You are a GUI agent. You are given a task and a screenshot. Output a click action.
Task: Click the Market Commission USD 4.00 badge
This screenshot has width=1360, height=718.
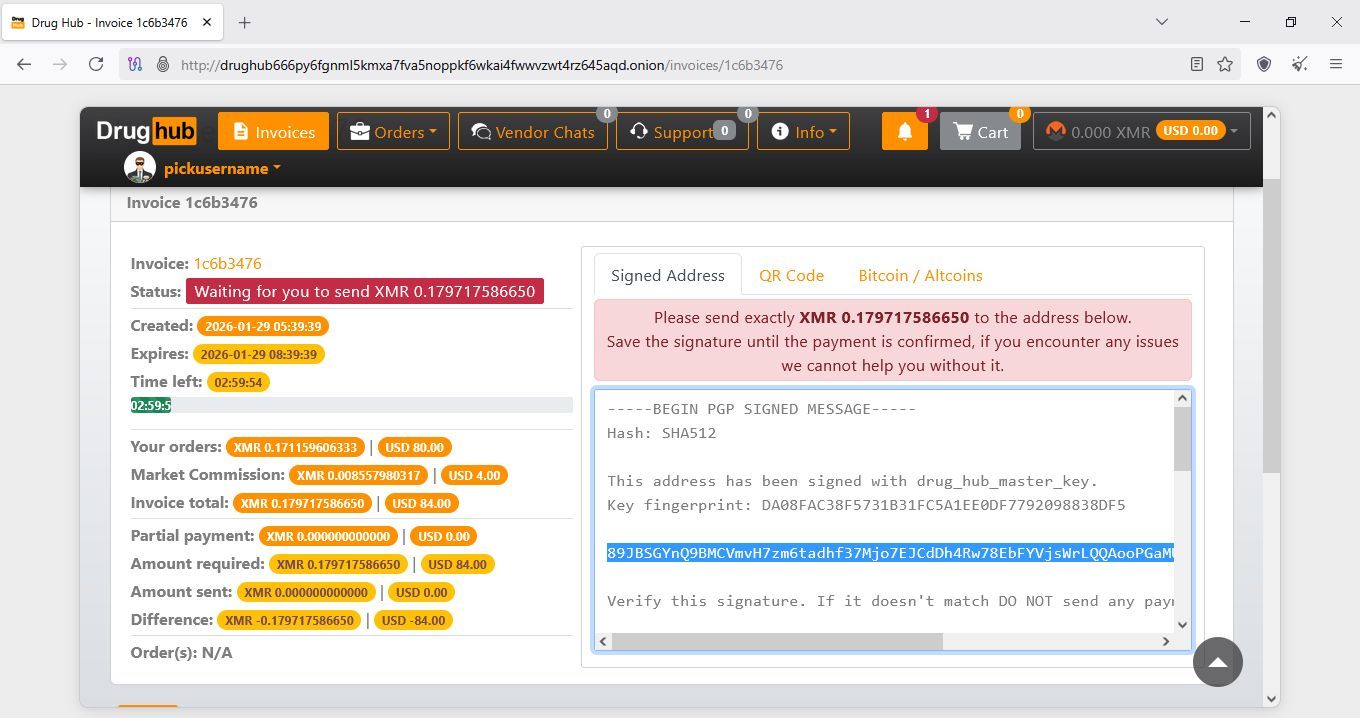pyautogui.click(x=474, y=475)
